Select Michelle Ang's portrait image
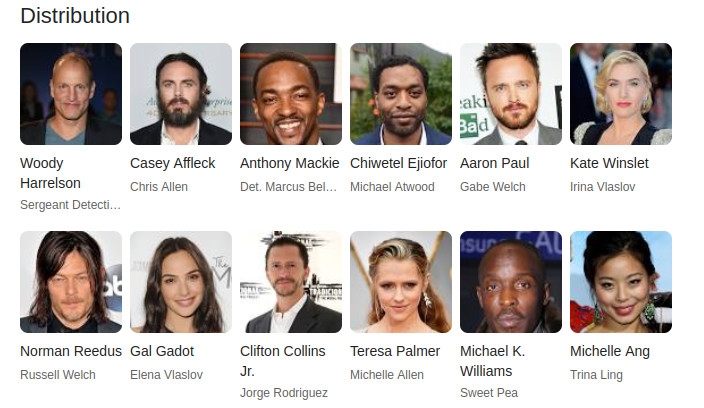The height and width of the screenshot is (408, 704). tap(621, 282)
